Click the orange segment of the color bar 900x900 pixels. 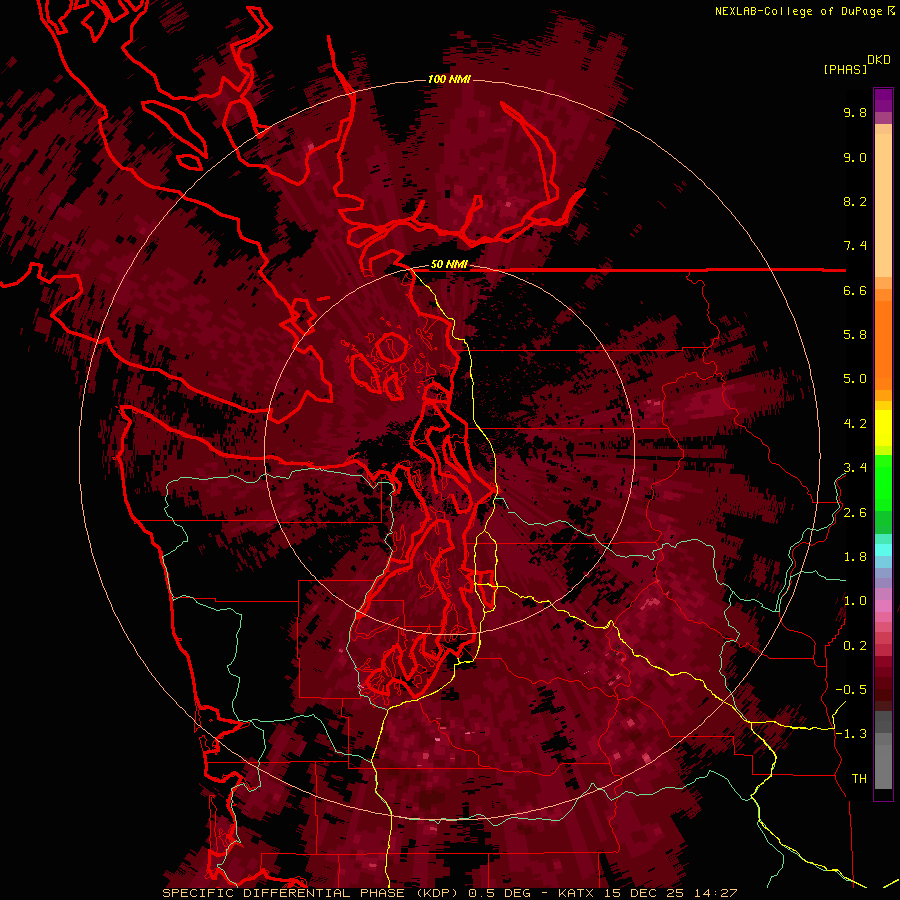(883, 344)
